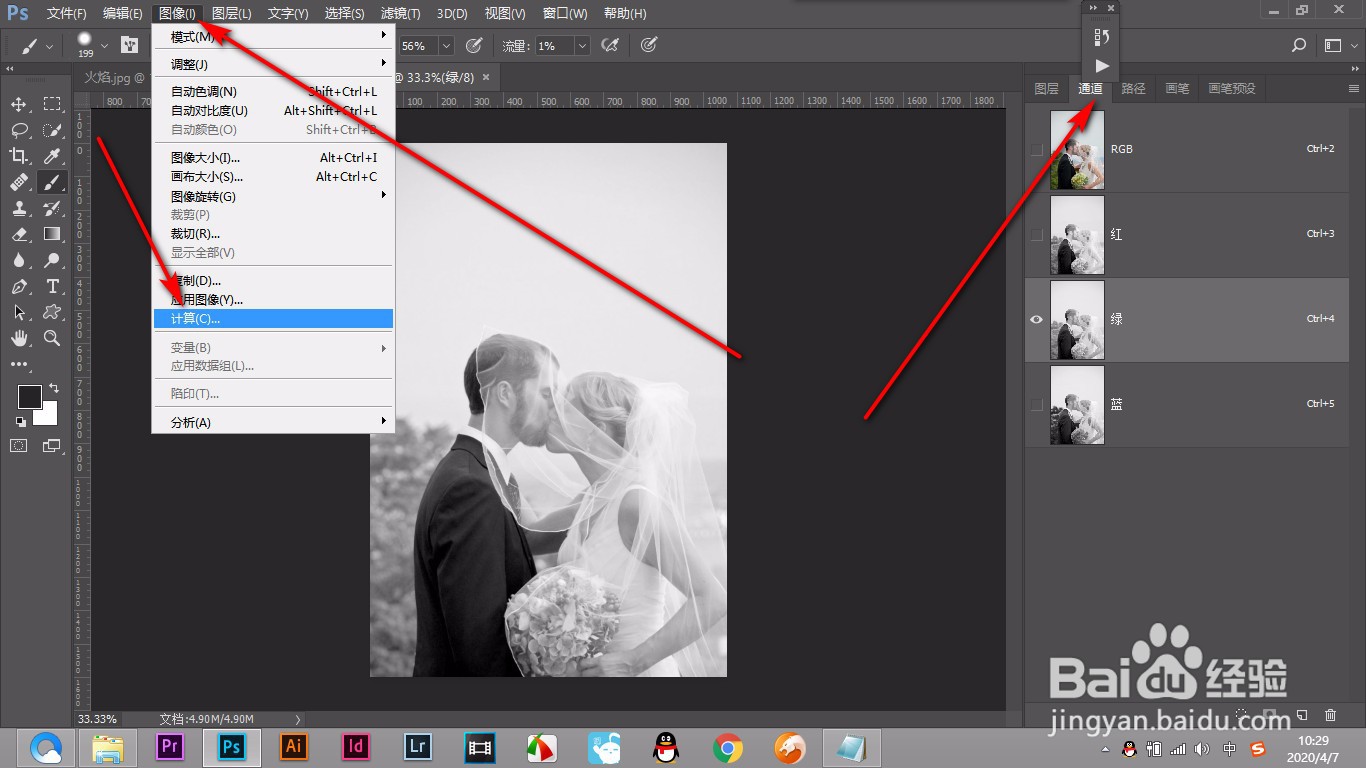This screenshot has width=1366, height=768.
Task: Reset to default black and white colors
Action: point(21,422)
